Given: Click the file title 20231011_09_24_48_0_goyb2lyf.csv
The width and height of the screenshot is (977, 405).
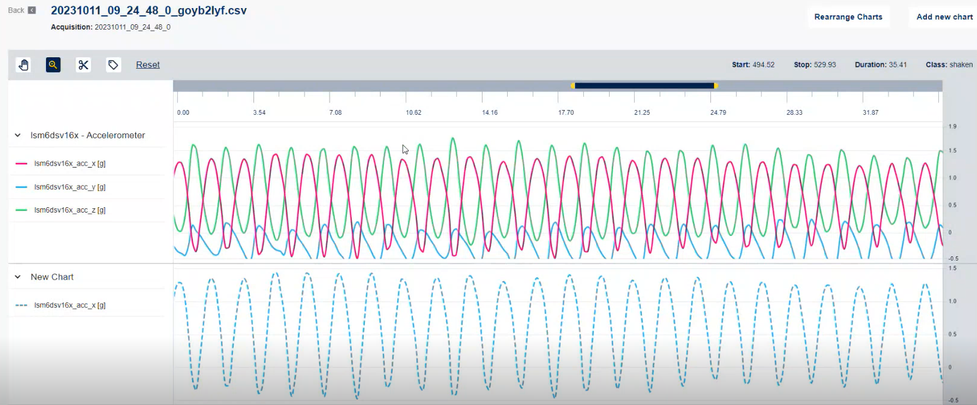Looking at the screenshot, I should pyautogui.click(x=148, y=11).
